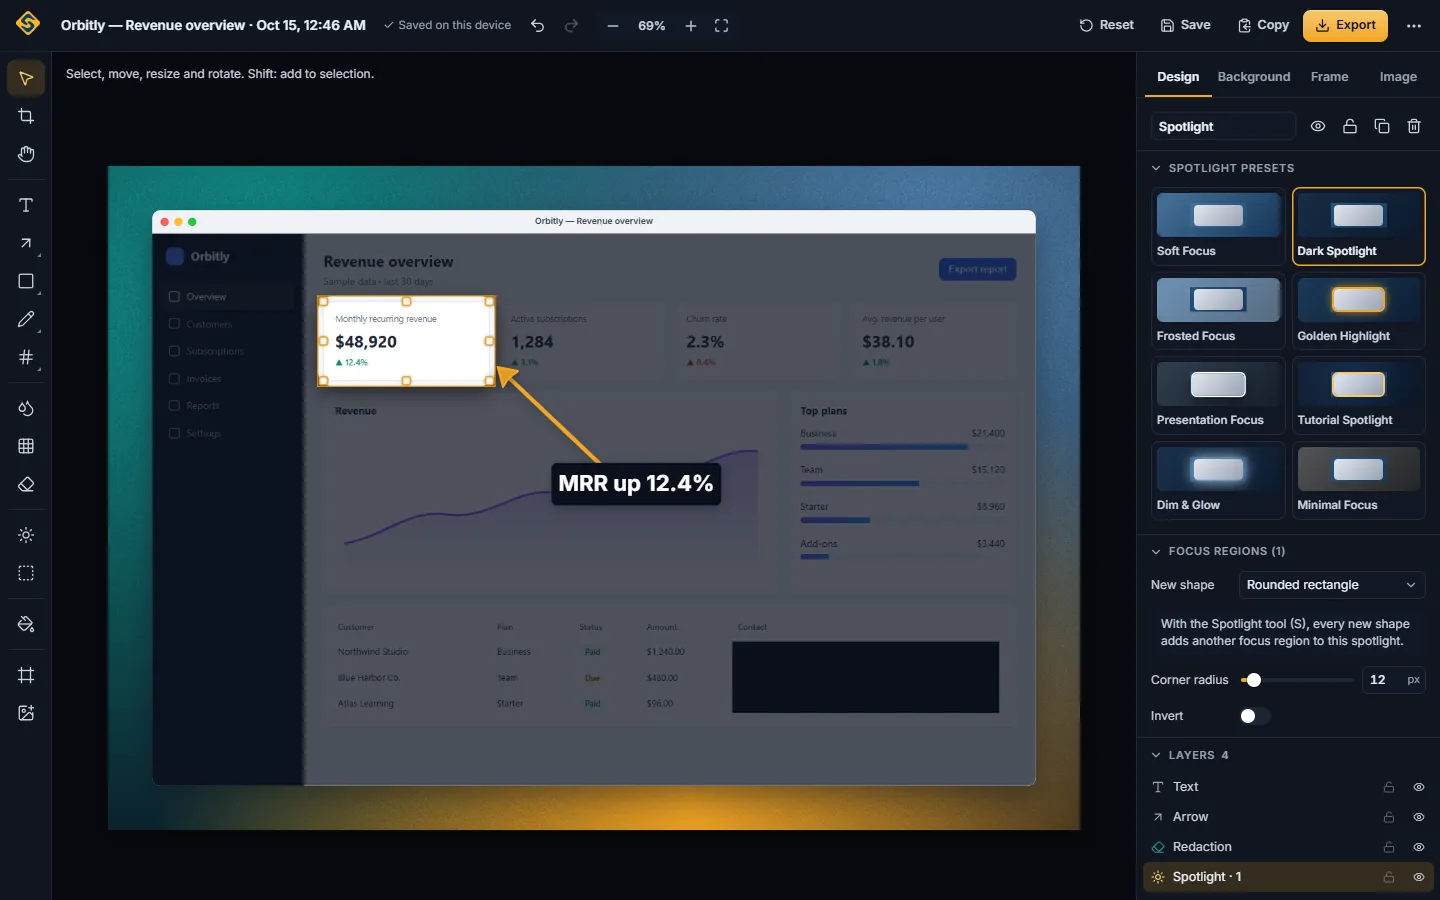Select the crop tool in the left toolbar
Screen dimensions: 1440x900
[26, 116]
